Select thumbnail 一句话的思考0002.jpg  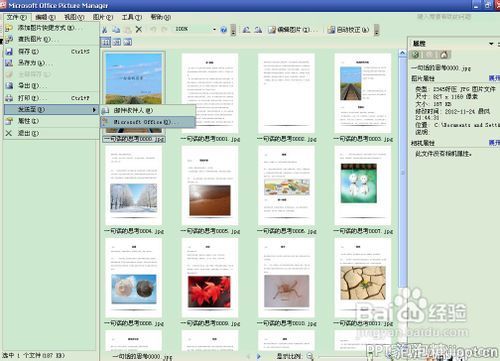tap(286, 93)
